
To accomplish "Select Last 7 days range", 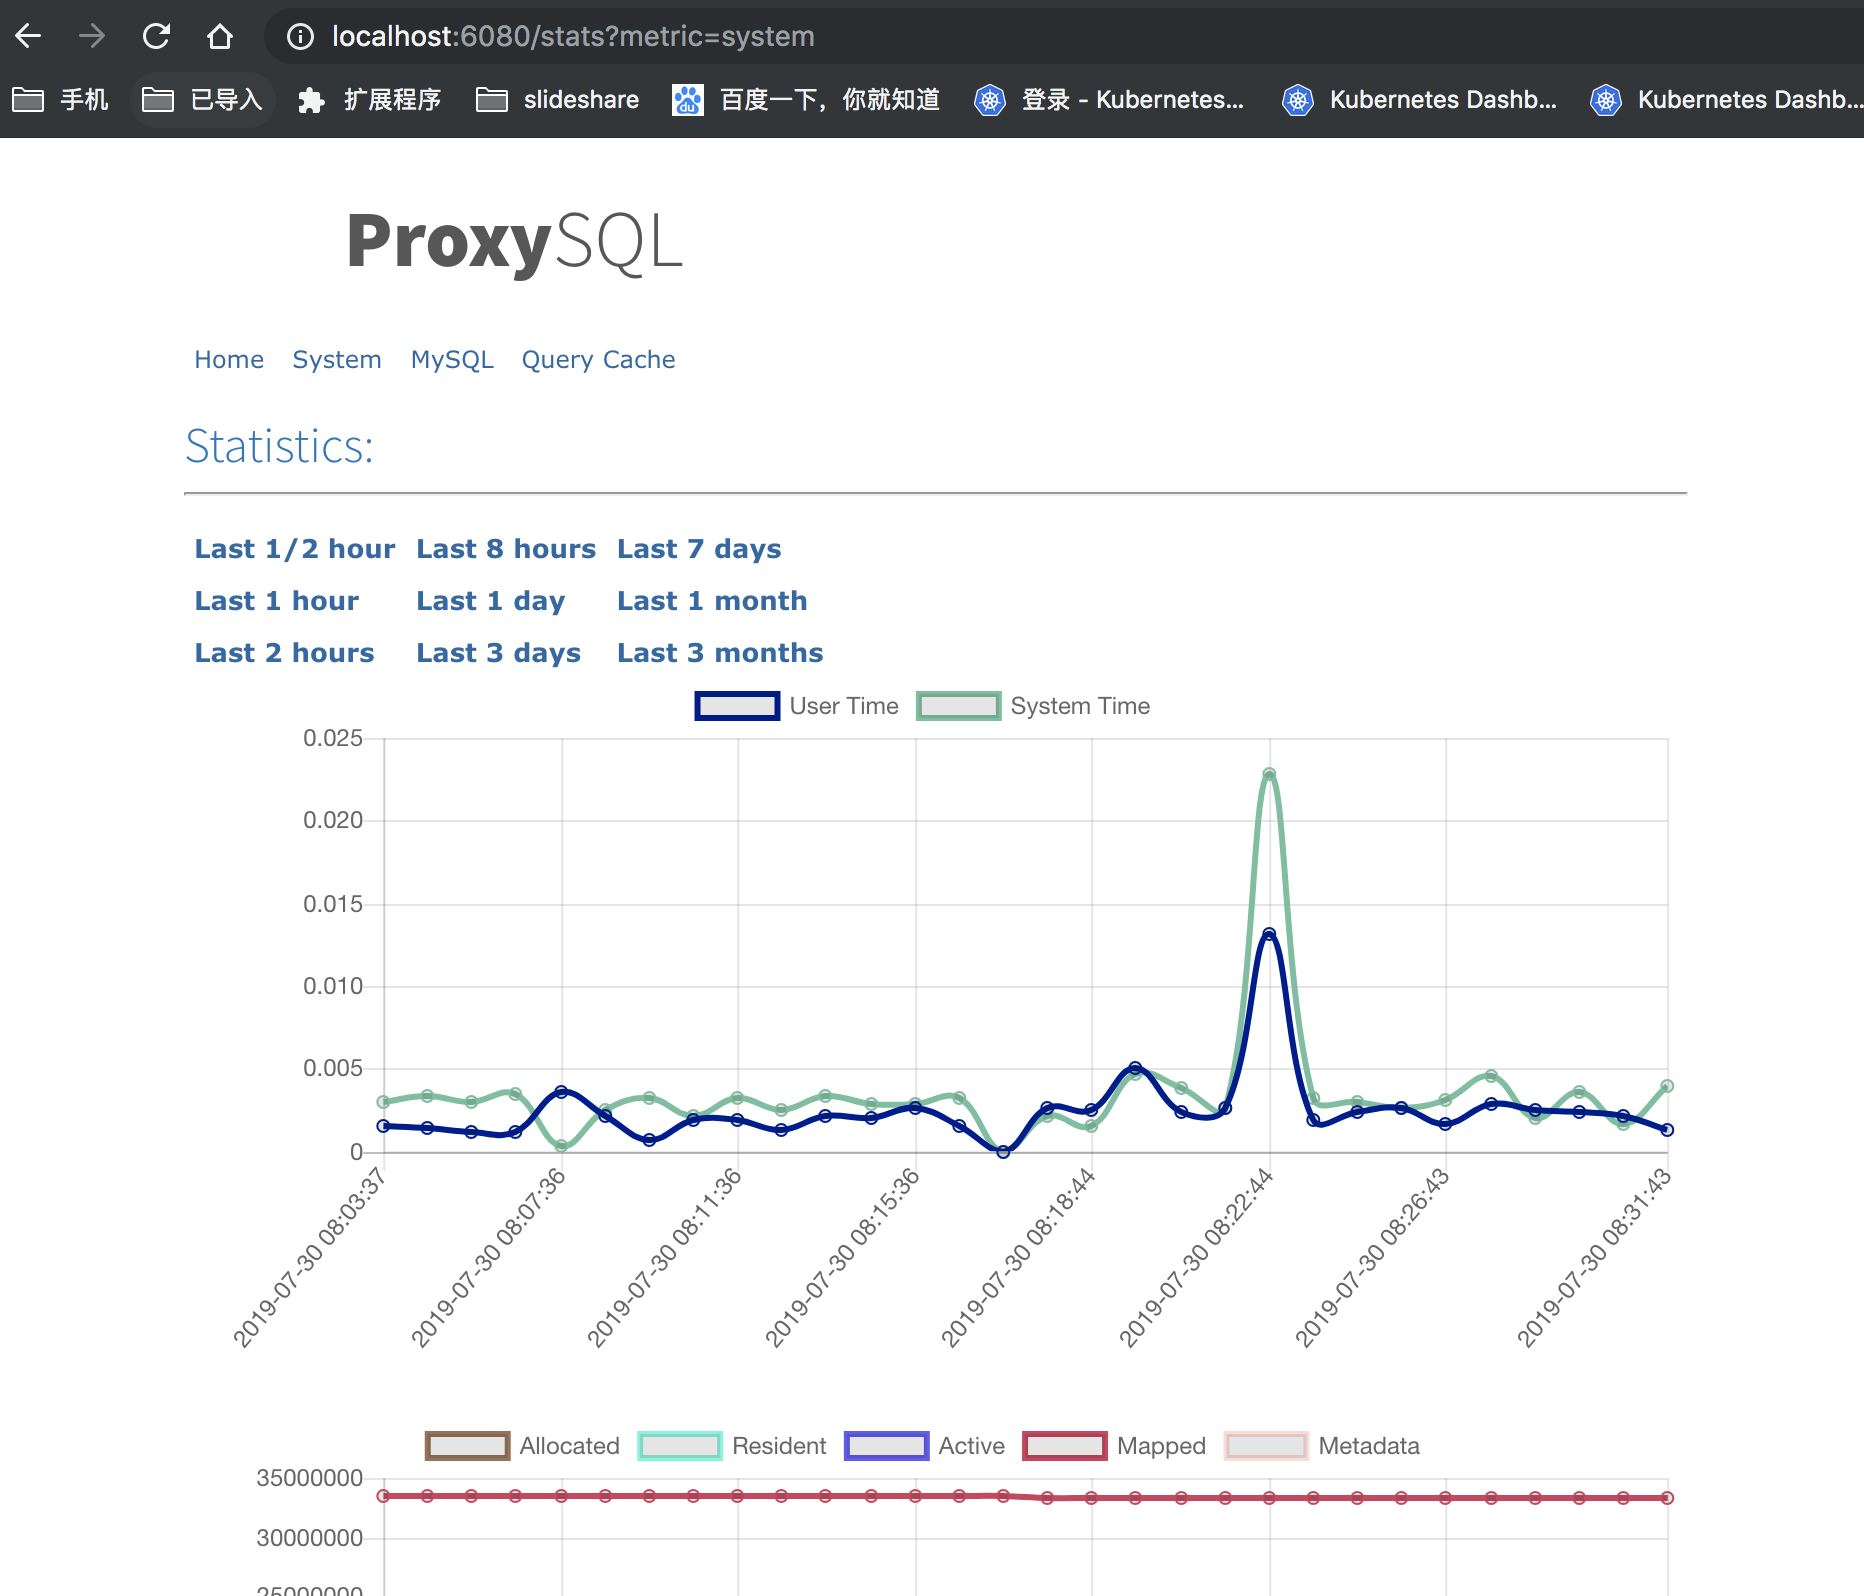I will (x=699, y=549).
